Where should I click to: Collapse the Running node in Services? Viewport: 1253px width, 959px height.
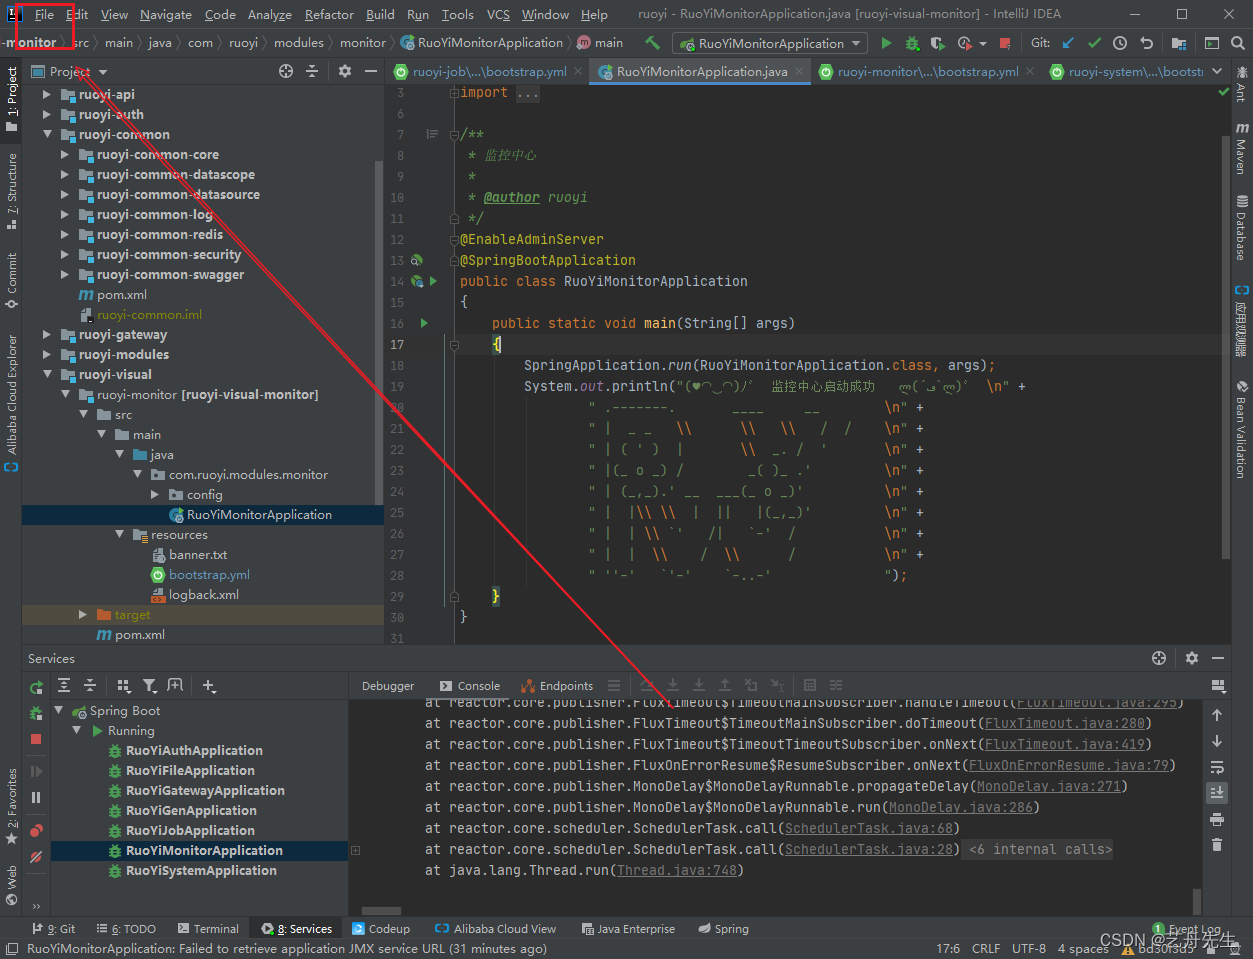tap(76, 731)
